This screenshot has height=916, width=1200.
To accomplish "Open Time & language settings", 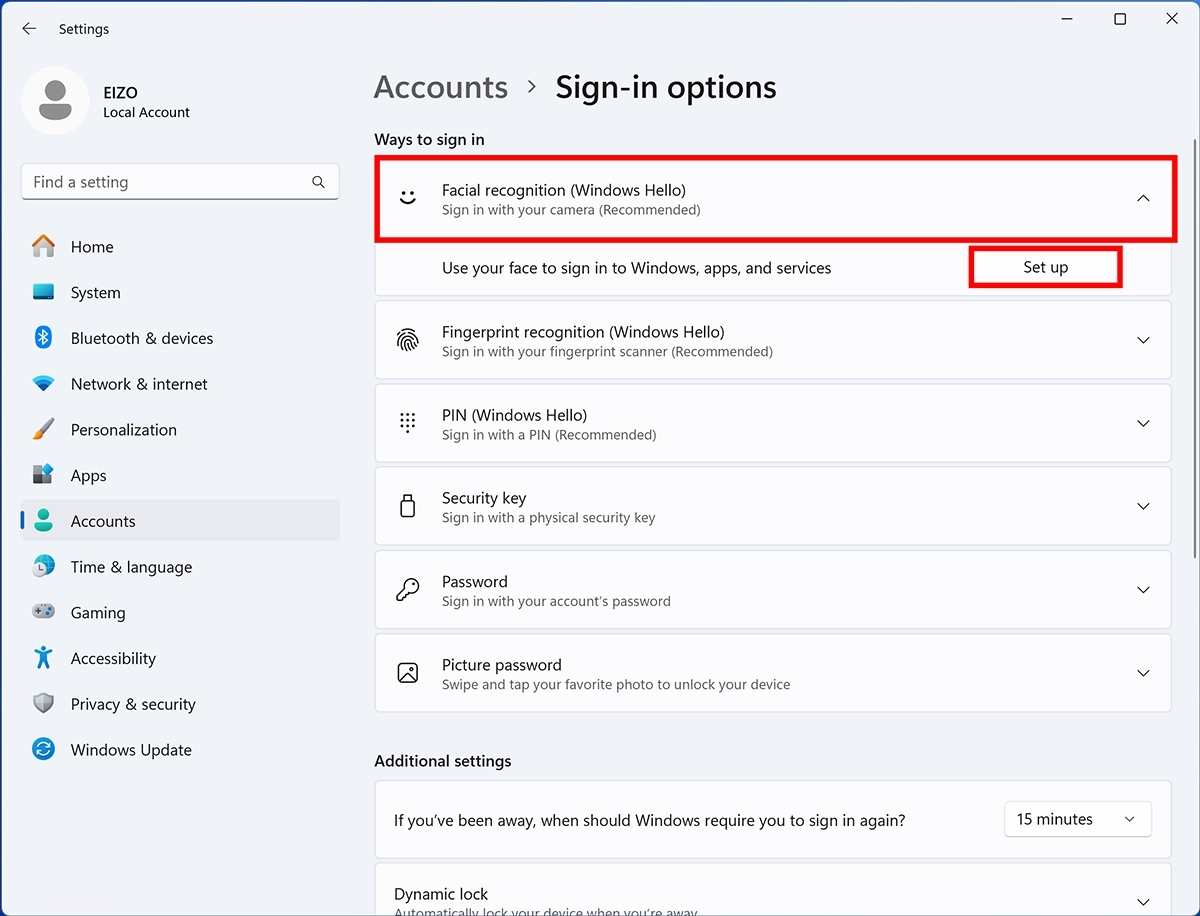I will pos(180,567).
